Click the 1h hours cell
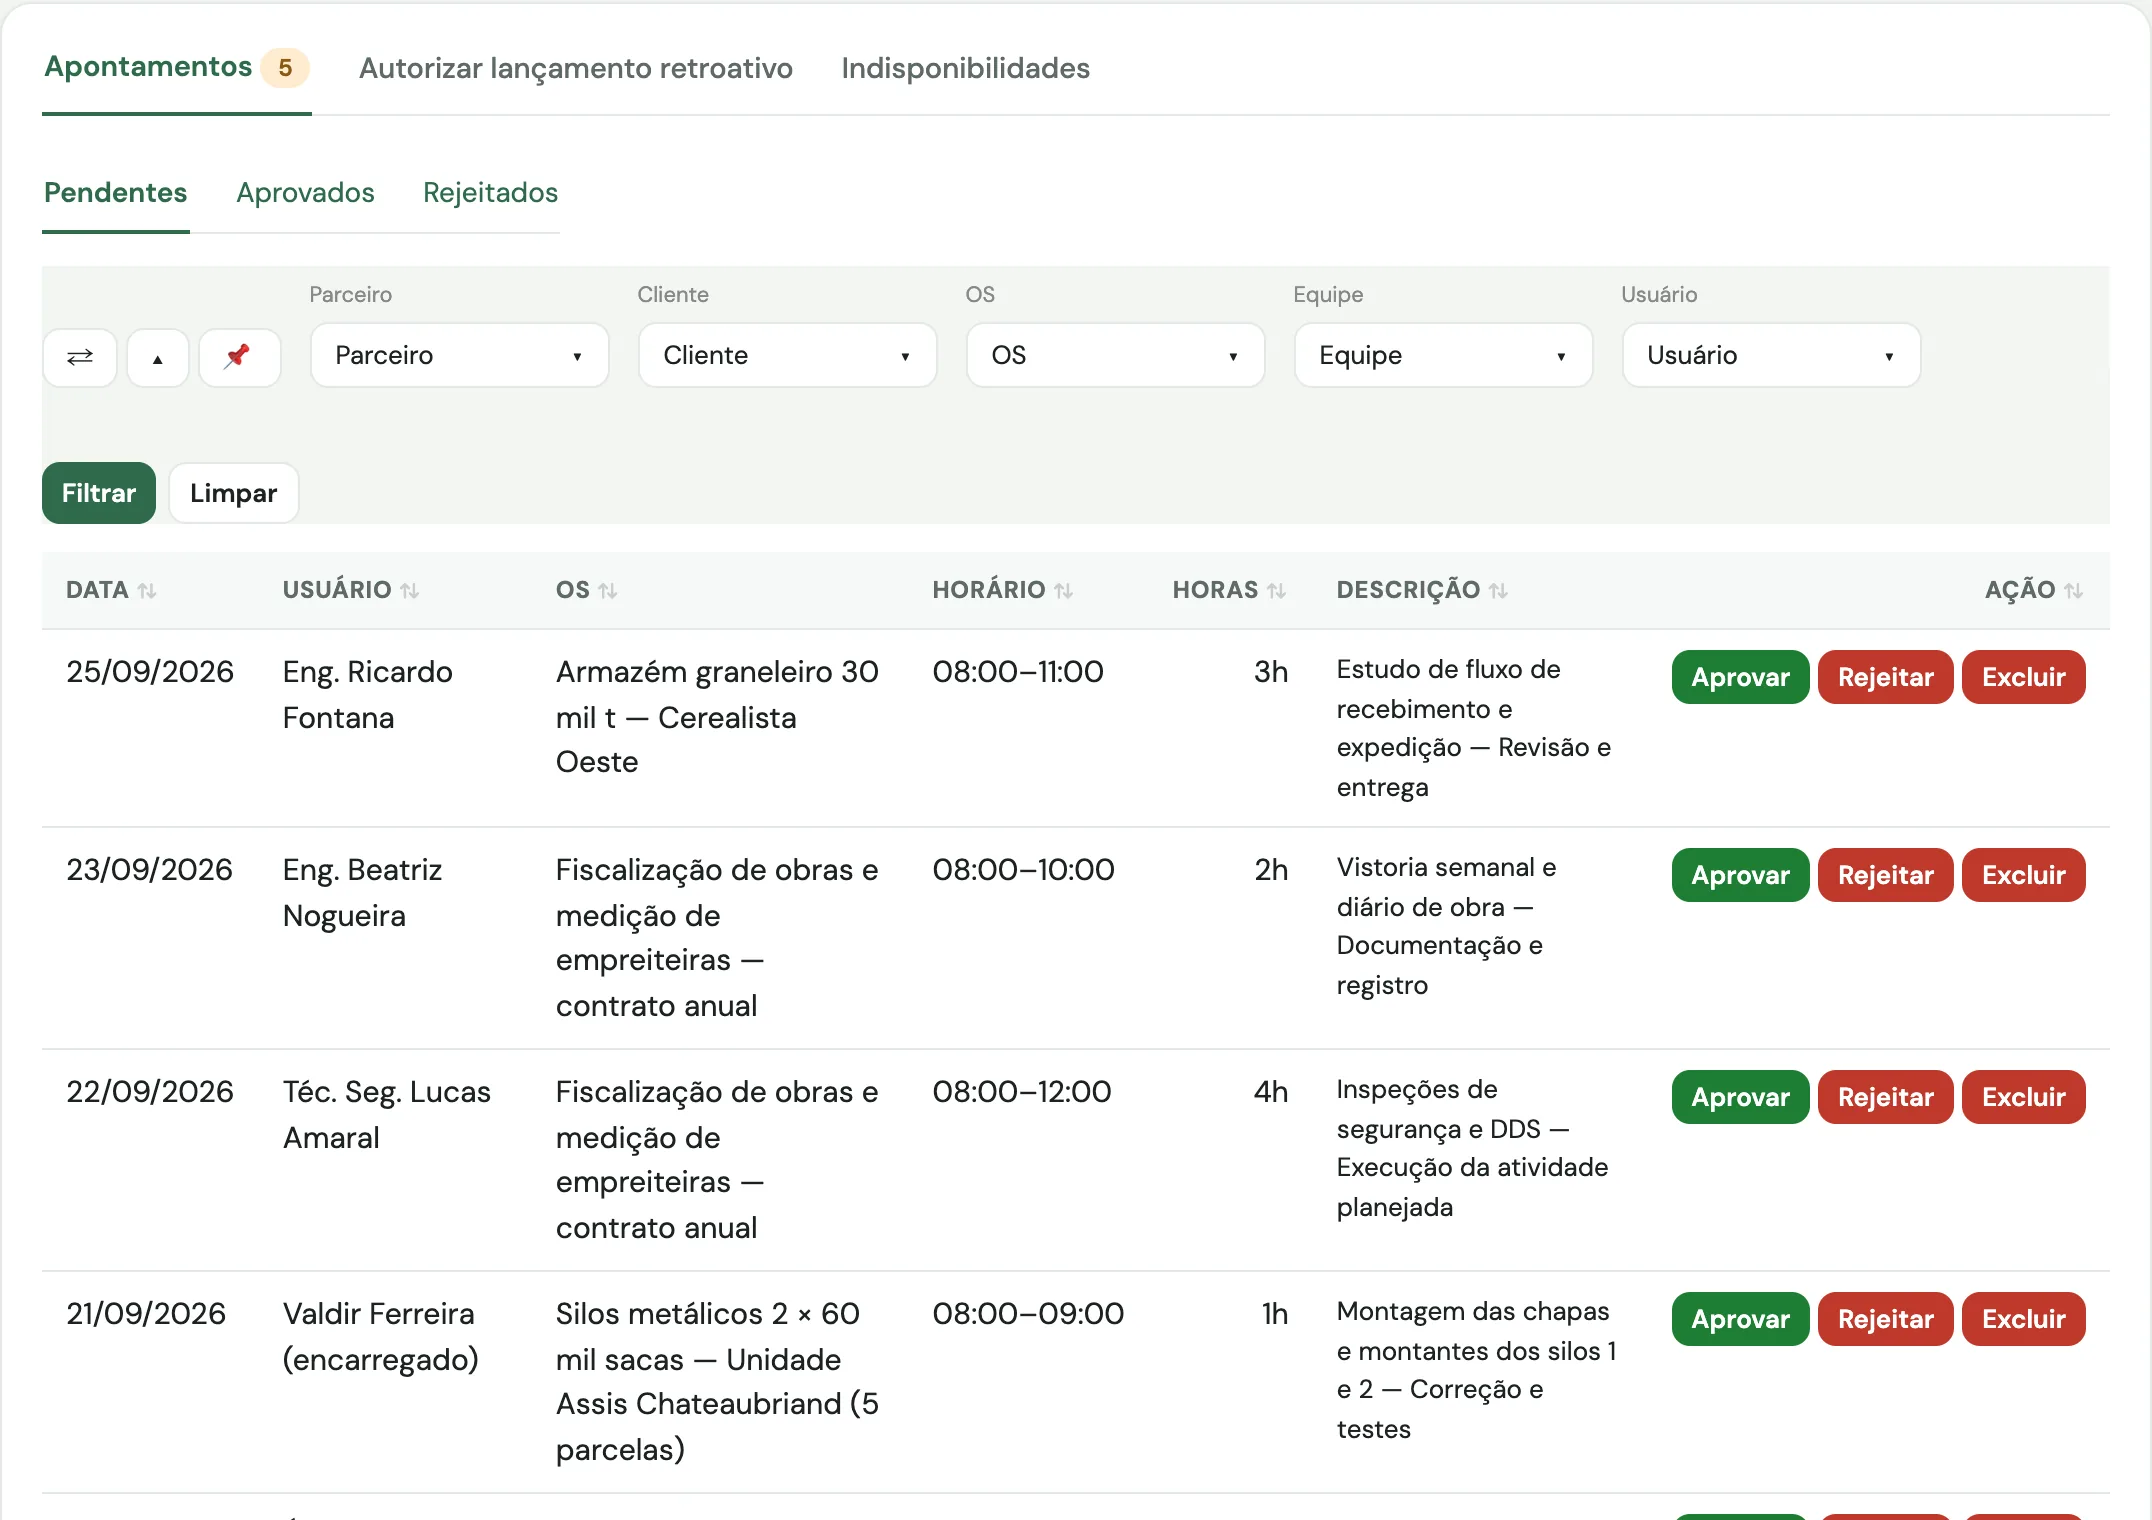Viewport: 2152px width, 1520px height. (x=1275, y=1314)
